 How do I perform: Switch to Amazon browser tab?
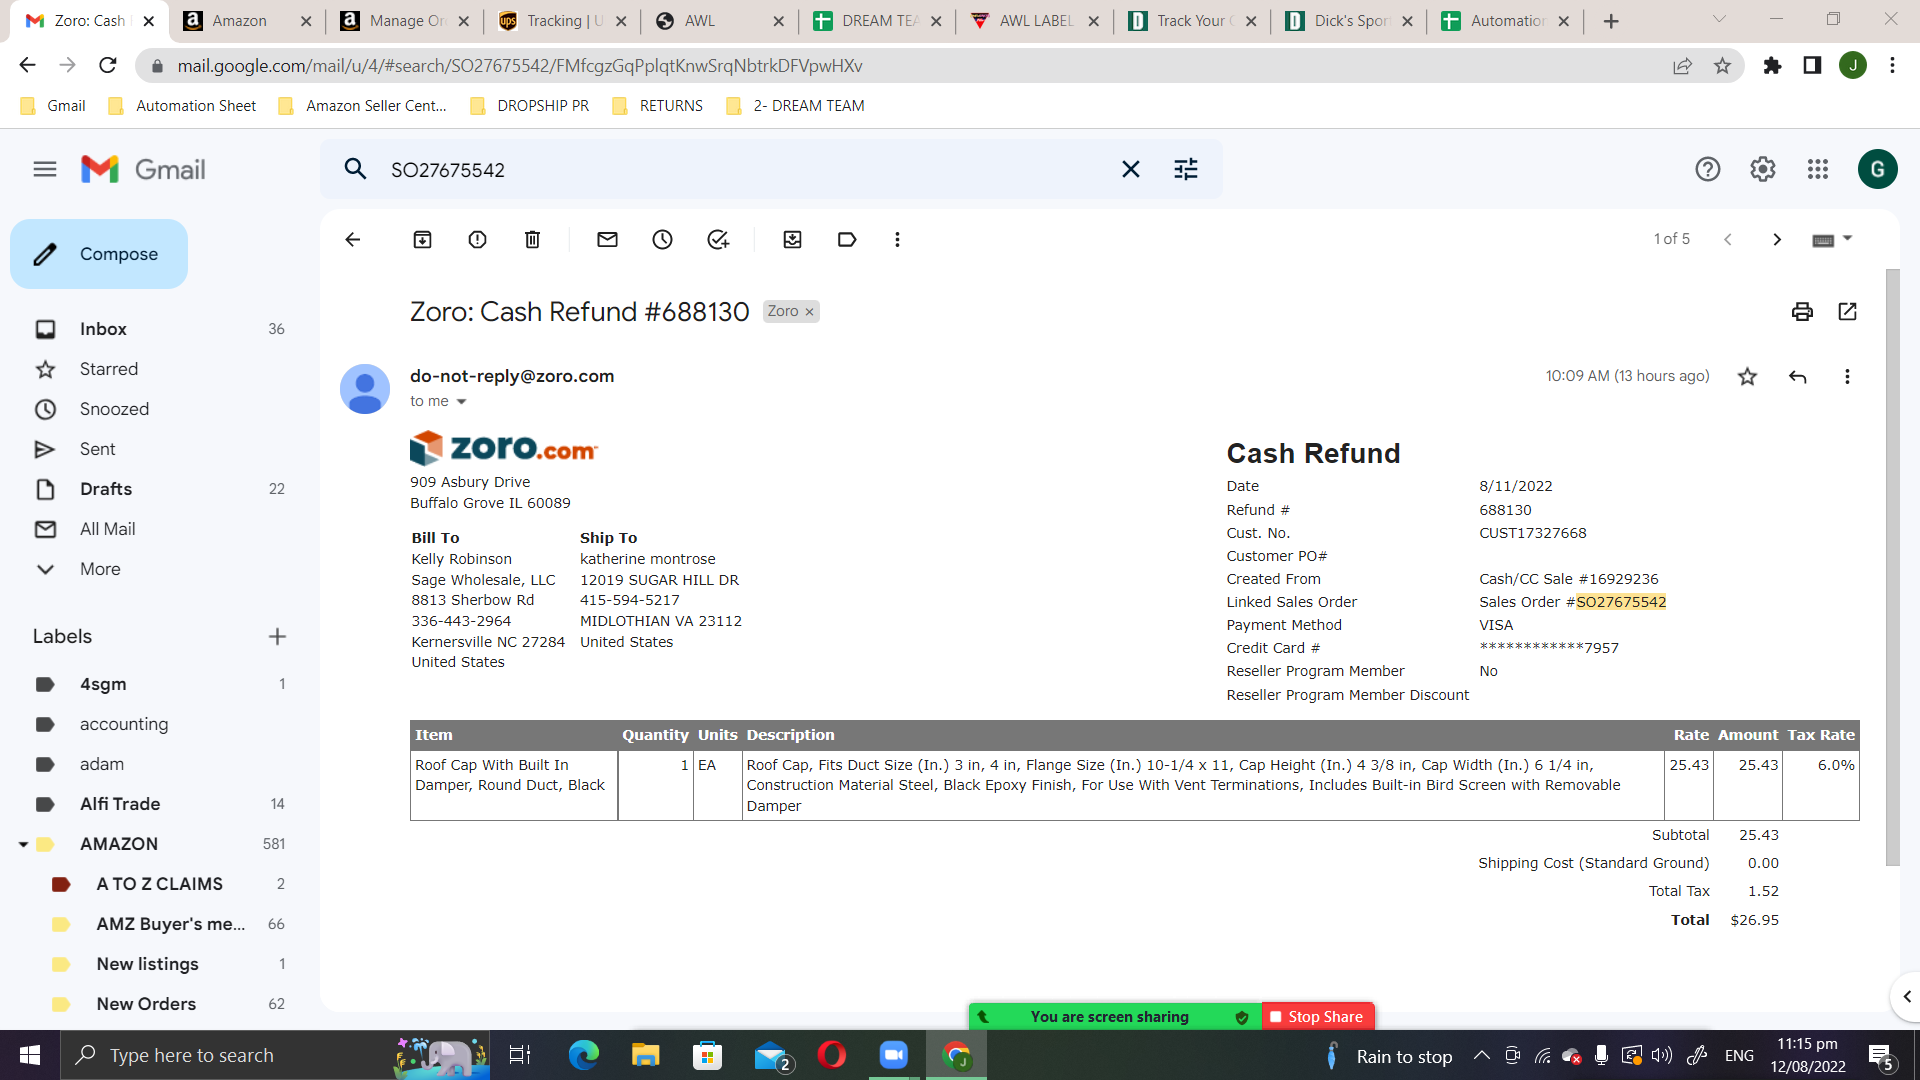(x=247, y=21)
